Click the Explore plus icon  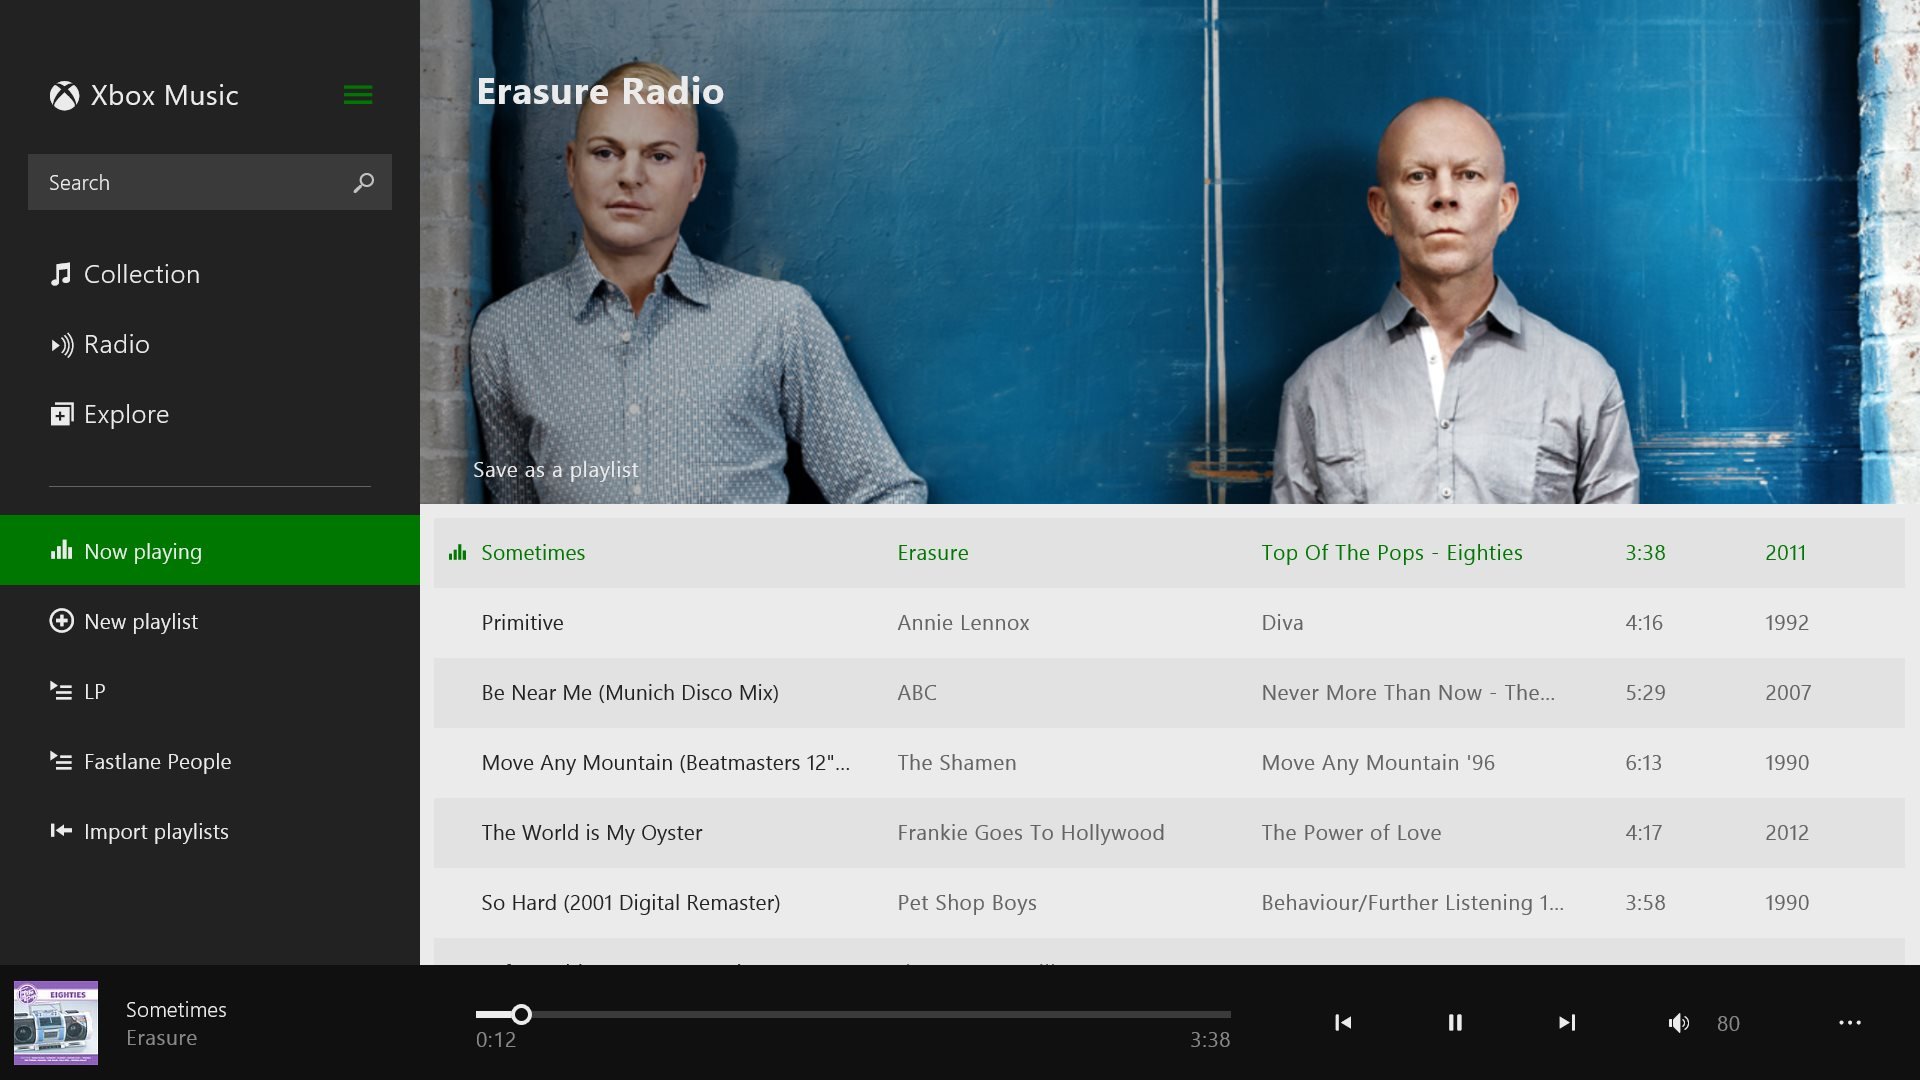pos(61,413)
